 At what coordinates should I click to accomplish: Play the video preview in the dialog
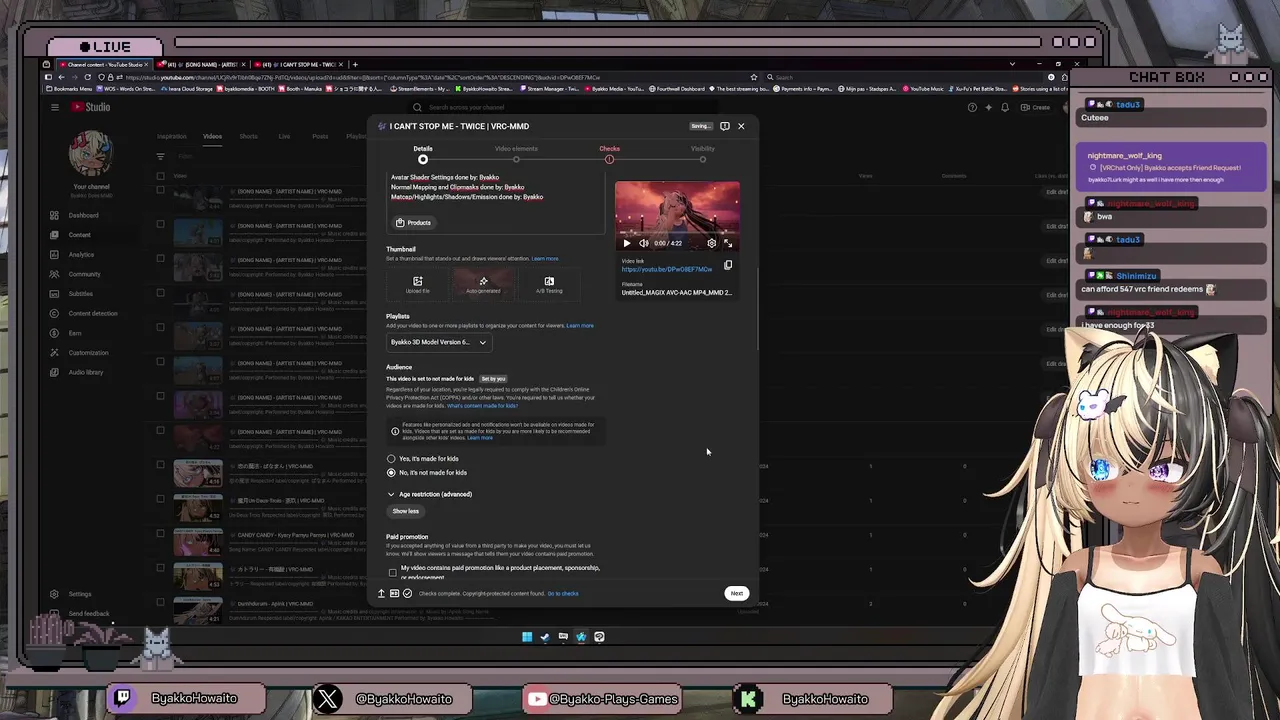tap(627, 243)
